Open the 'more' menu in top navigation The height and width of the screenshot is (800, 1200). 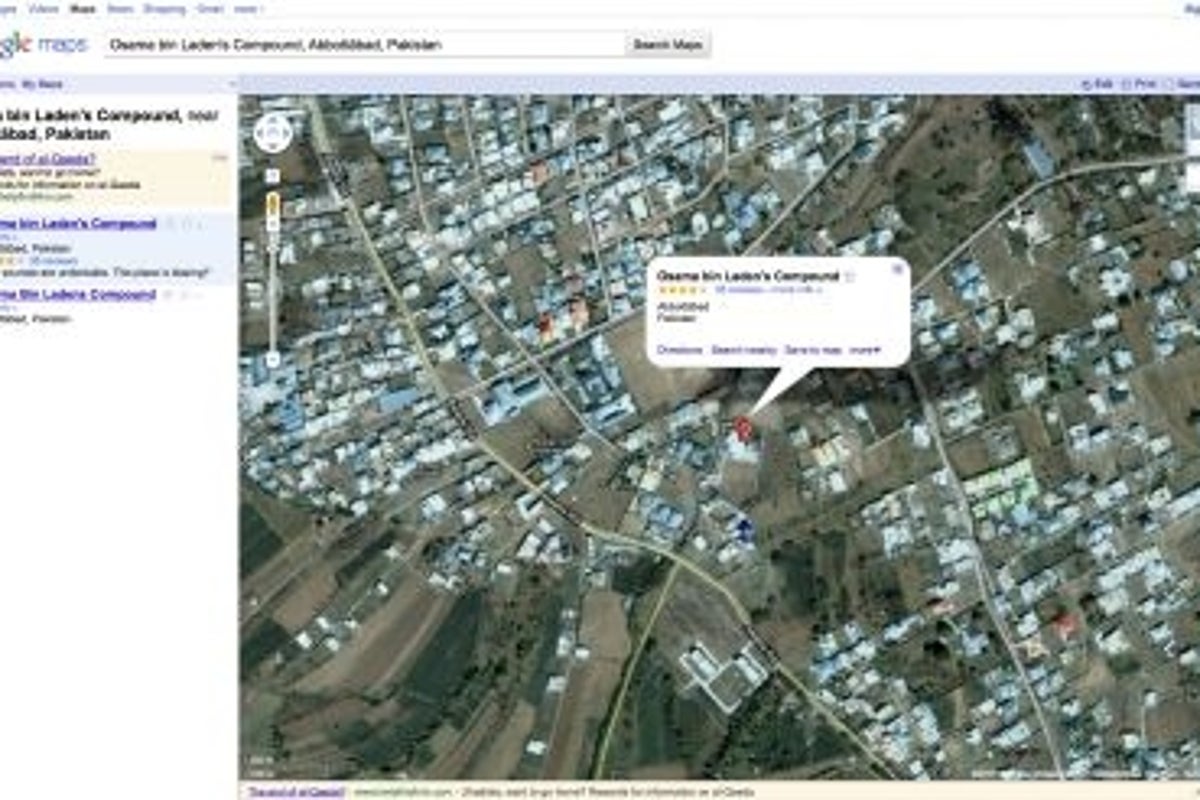coord(250,9)
